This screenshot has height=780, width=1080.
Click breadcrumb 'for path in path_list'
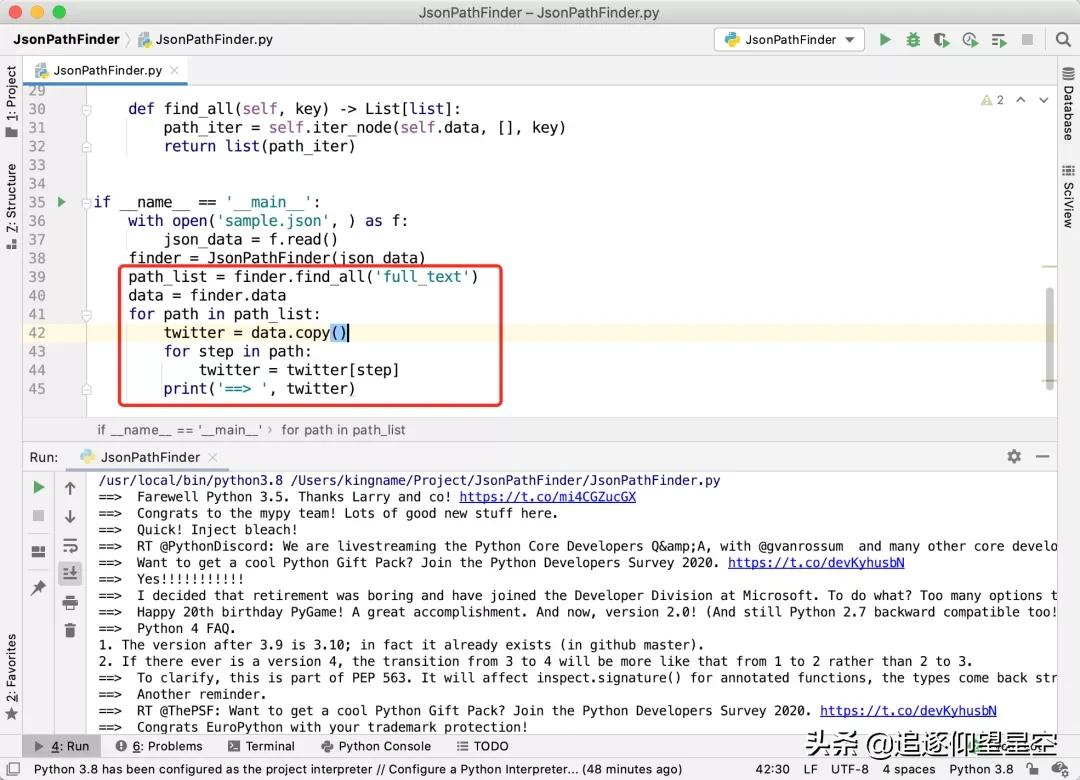click(x=343, y=430)
